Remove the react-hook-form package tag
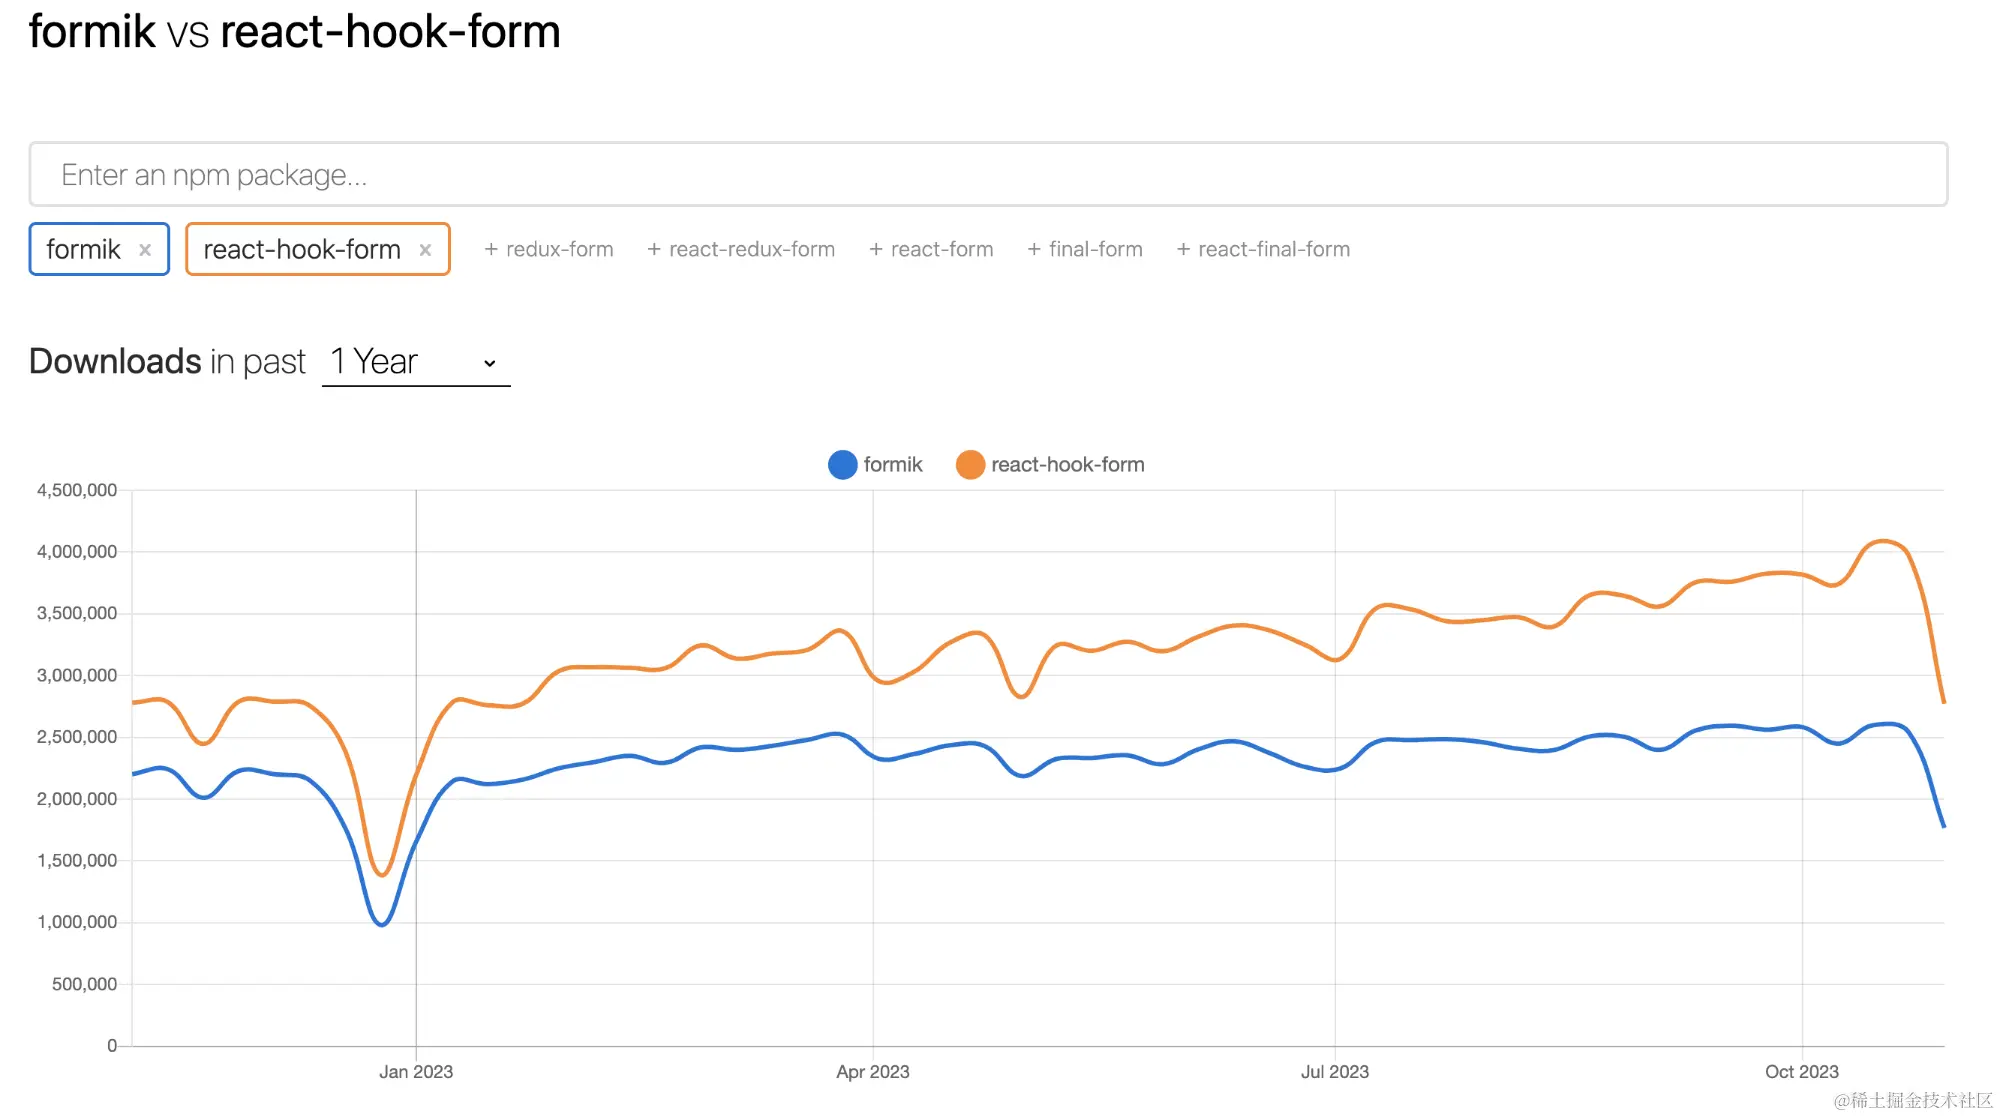Viewport: 2000px width, 1117px height. coord(425,250)
